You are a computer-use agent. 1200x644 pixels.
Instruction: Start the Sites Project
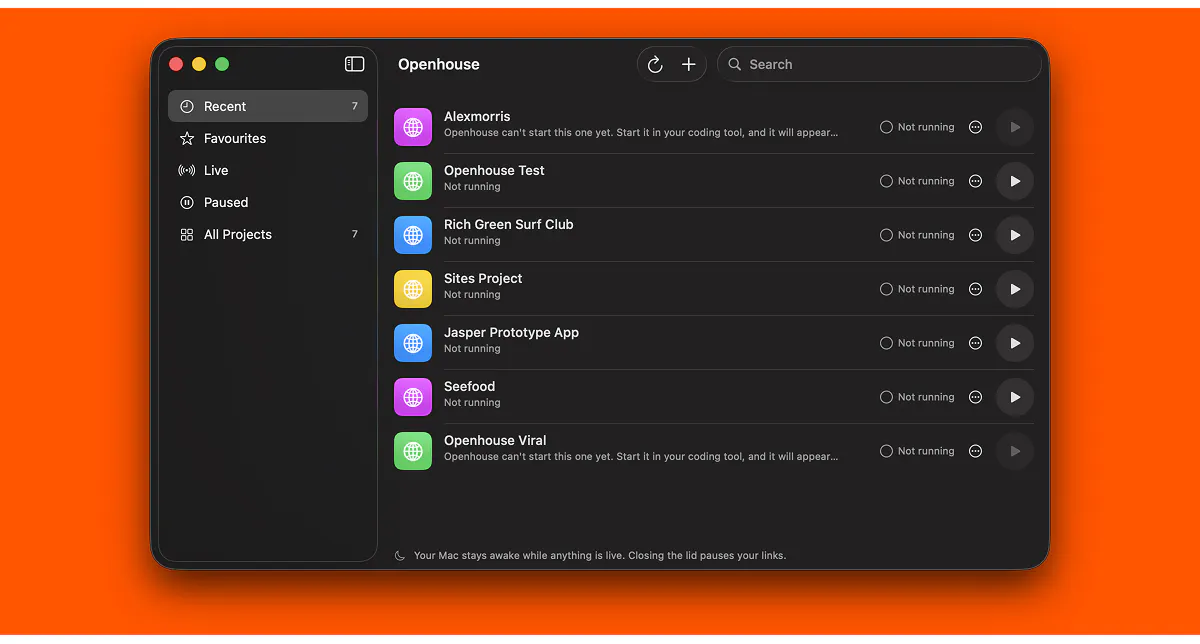point(1015,289)
